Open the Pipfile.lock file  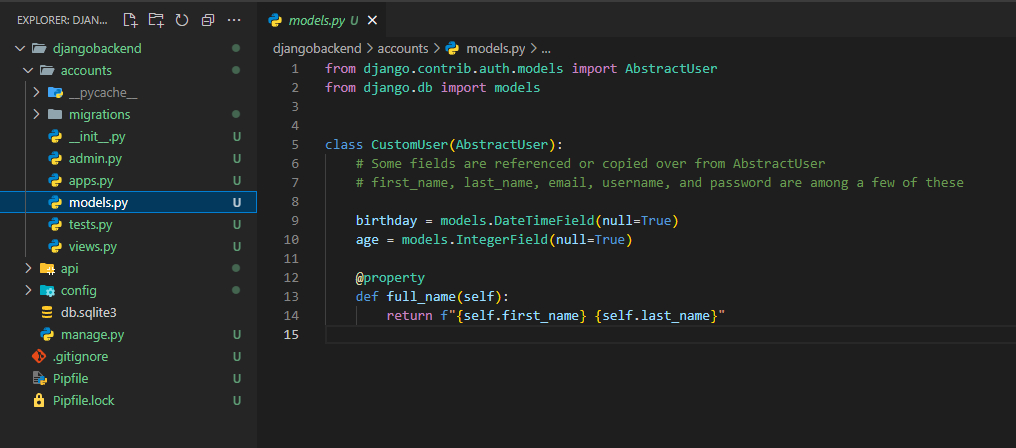pos(83,400)
